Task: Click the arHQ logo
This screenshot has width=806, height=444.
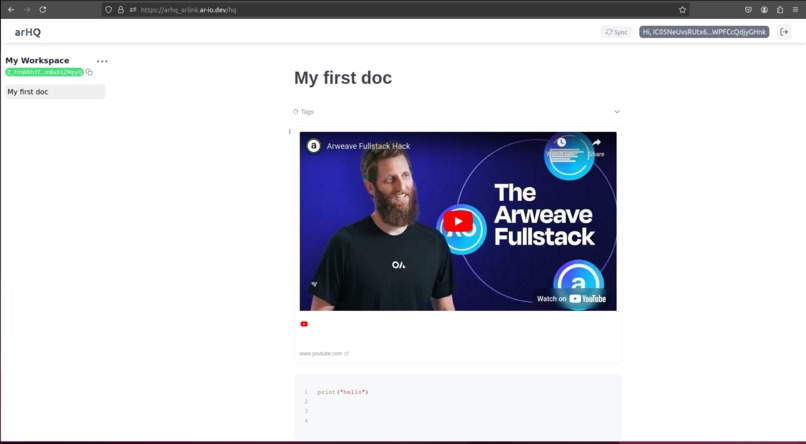Action: coord(28,32)
